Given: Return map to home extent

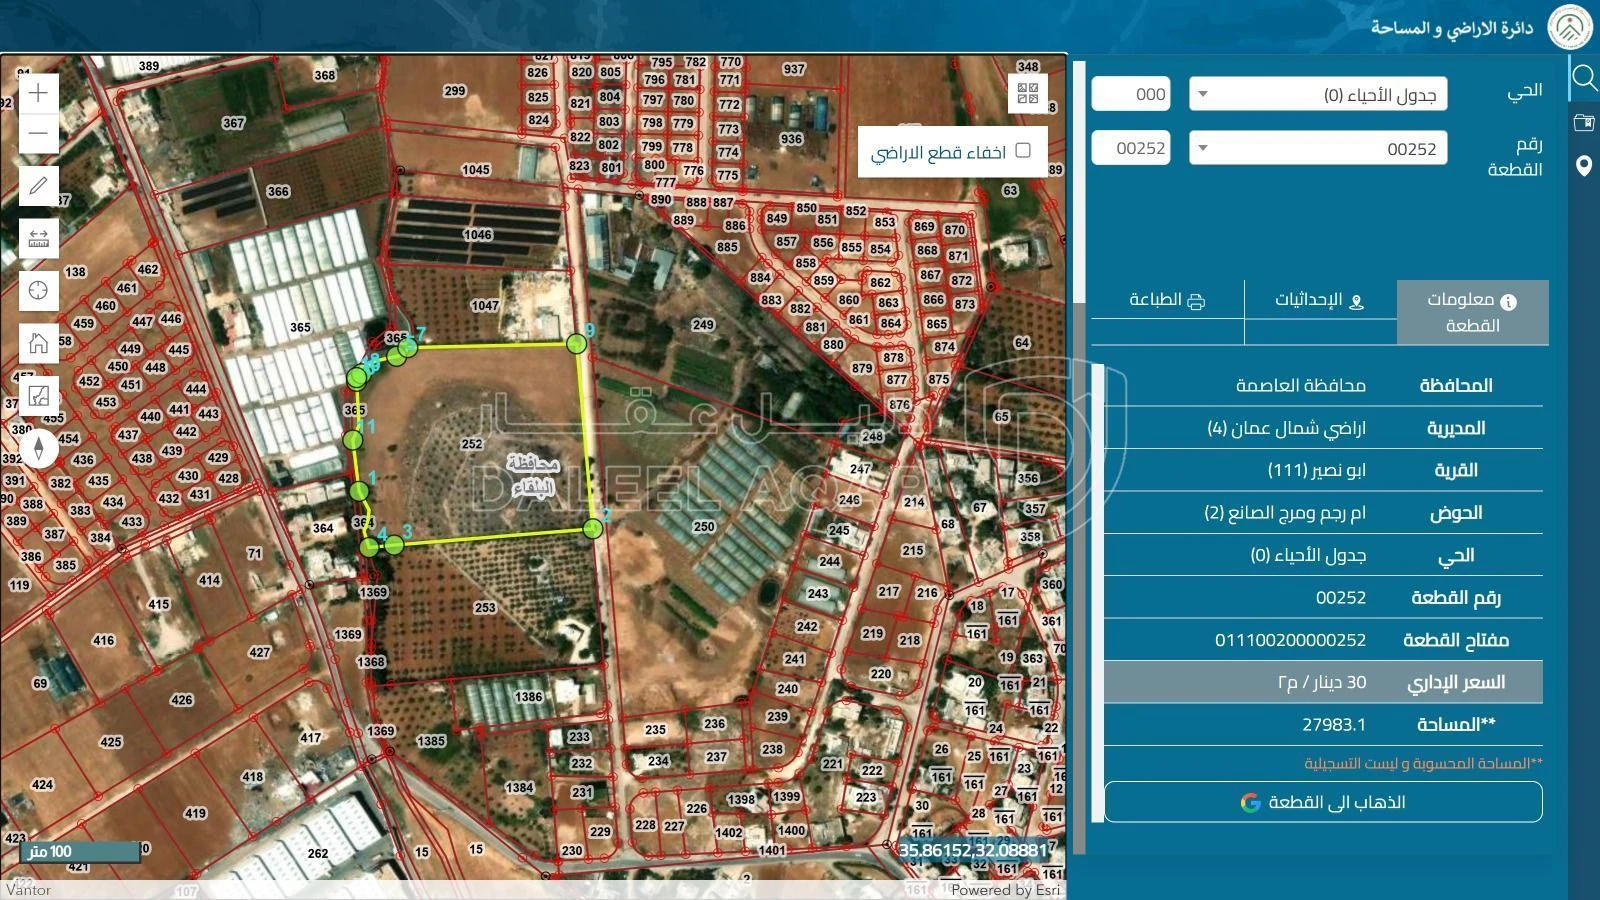Looking at the screenshot, I should (x=38, y=343).
